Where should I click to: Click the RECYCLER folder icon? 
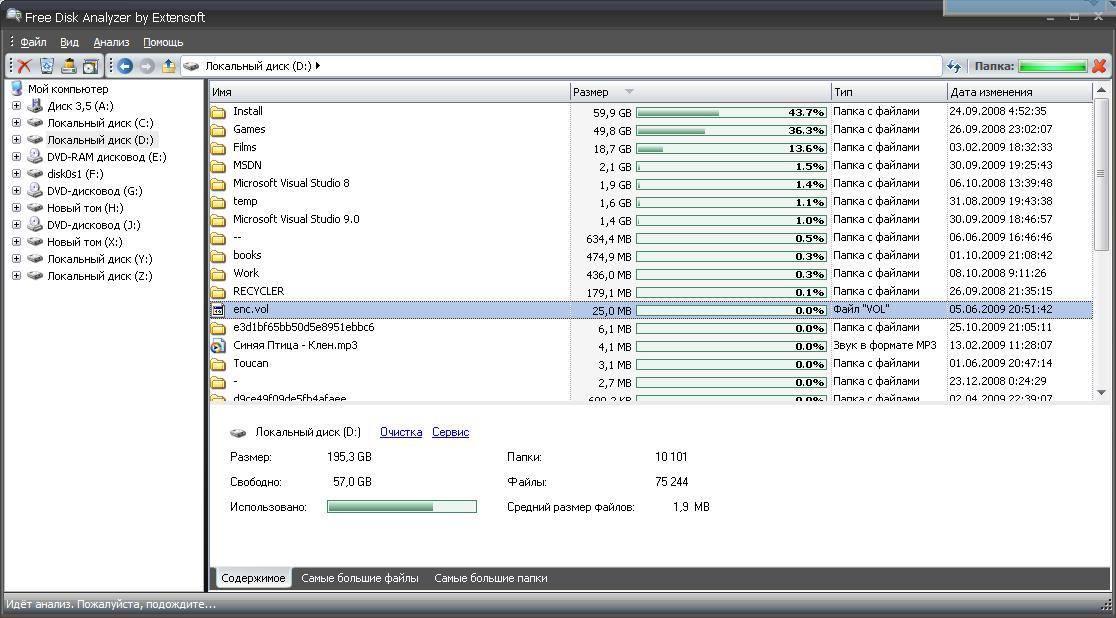[x=219, y=292]
